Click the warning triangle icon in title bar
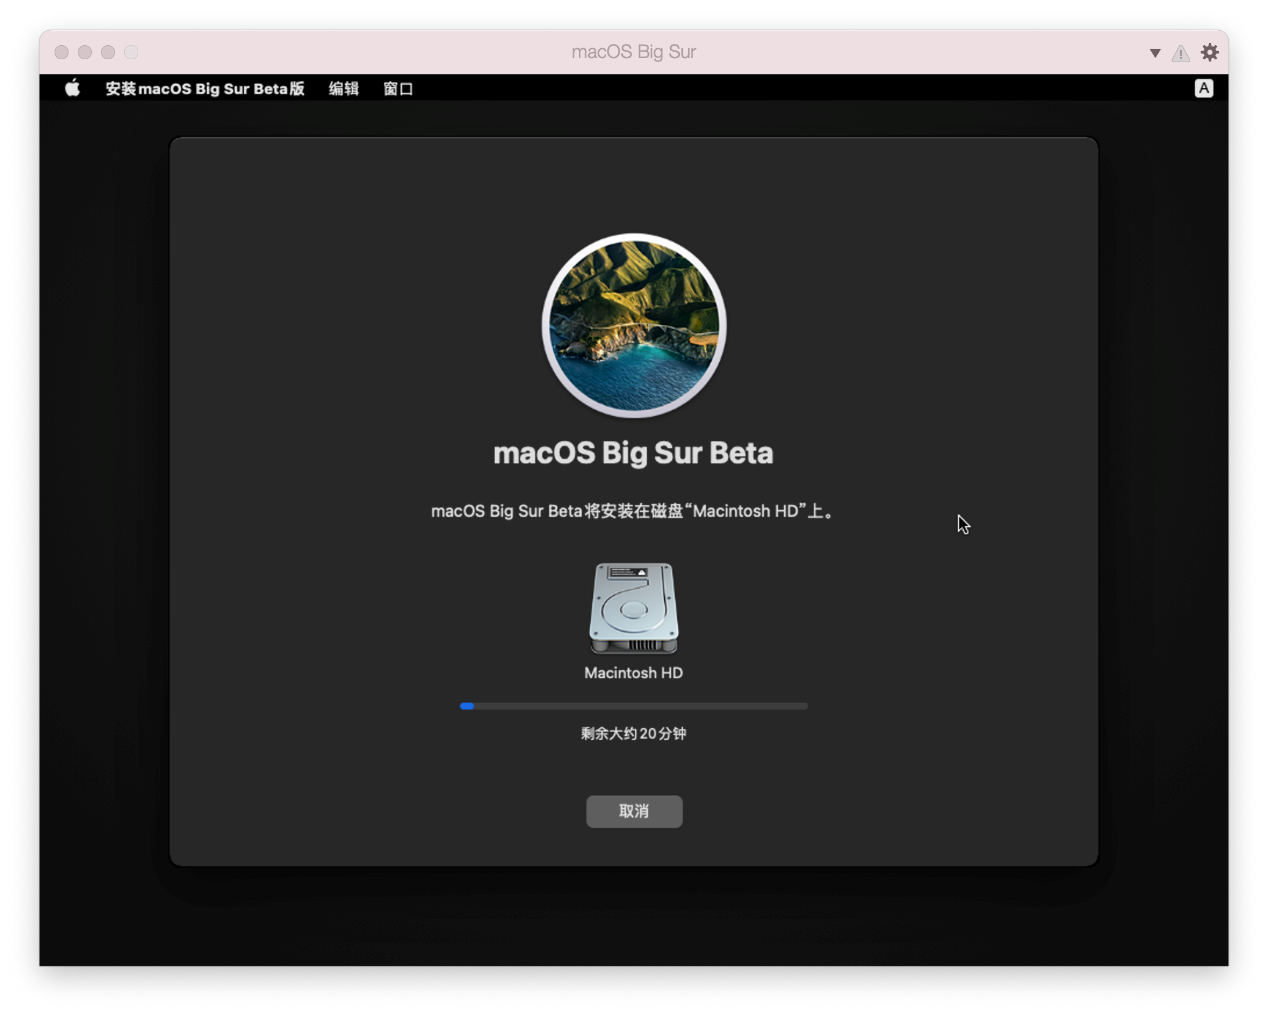This screenshot has width=1268, height=1015. coord(1181,52)
